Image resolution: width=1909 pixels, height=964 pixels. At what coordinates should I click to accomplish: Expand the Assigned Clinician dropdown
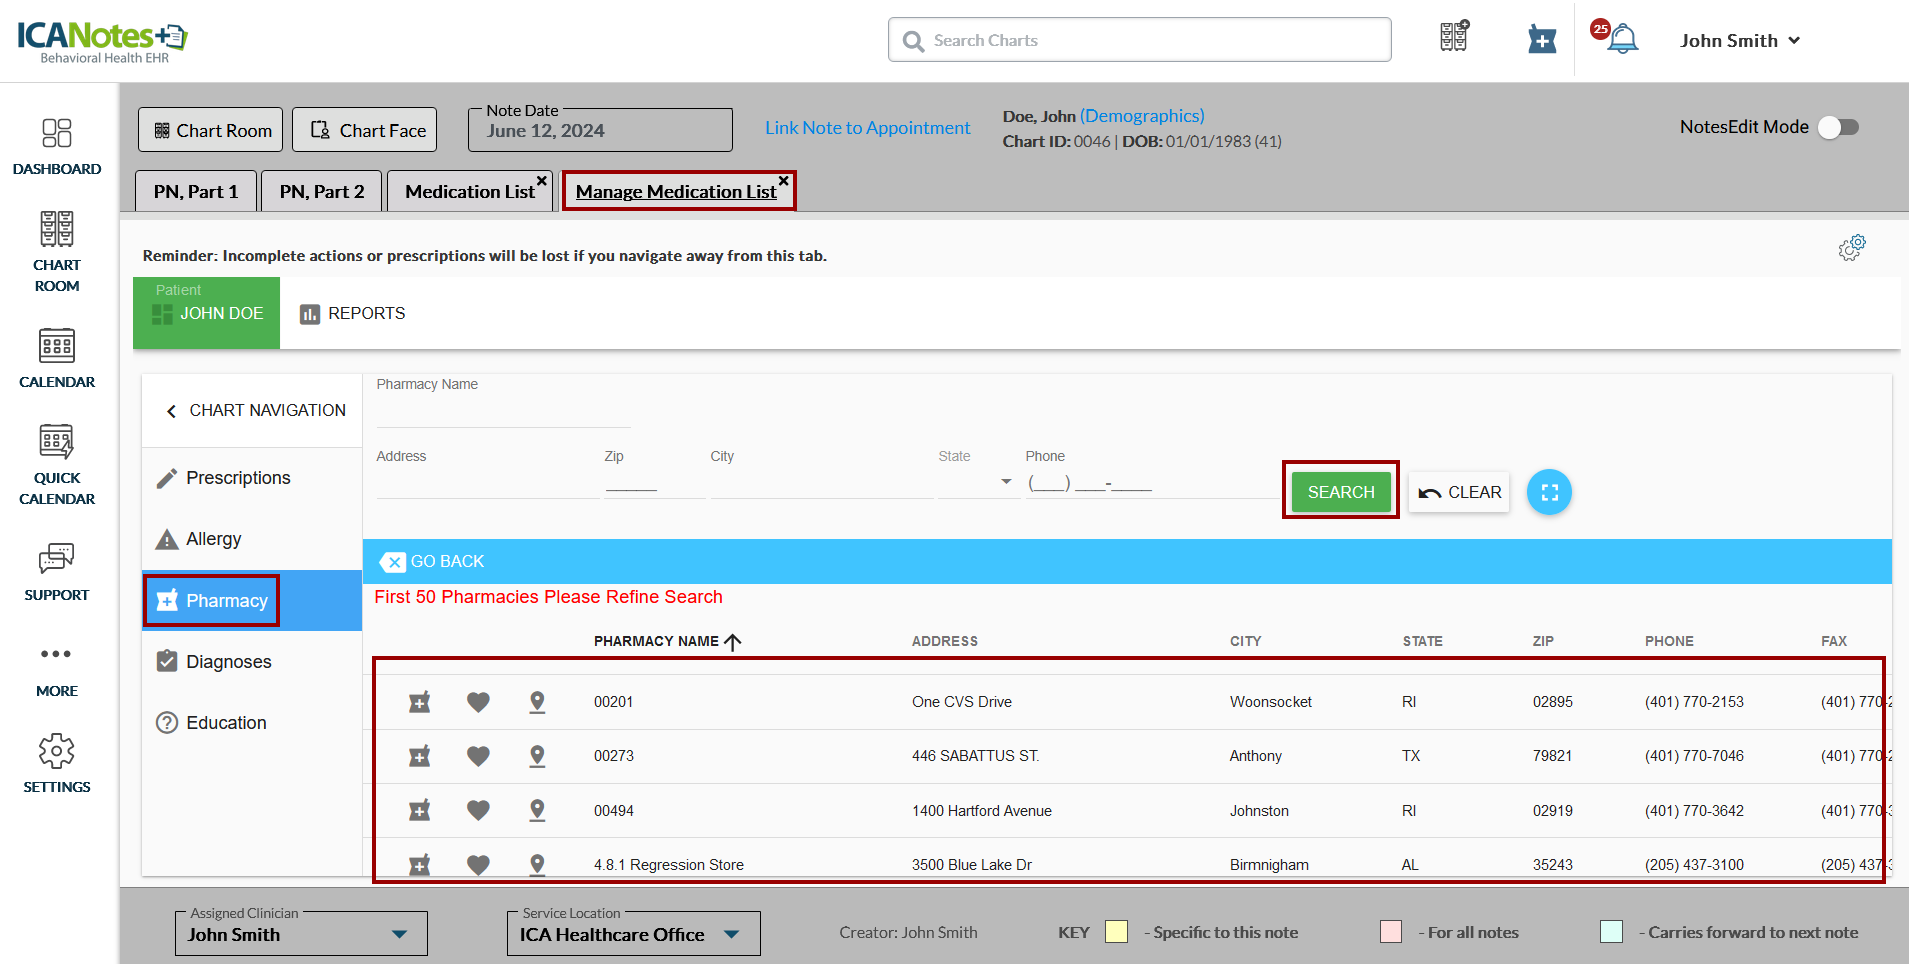click(x=399, y=934)
